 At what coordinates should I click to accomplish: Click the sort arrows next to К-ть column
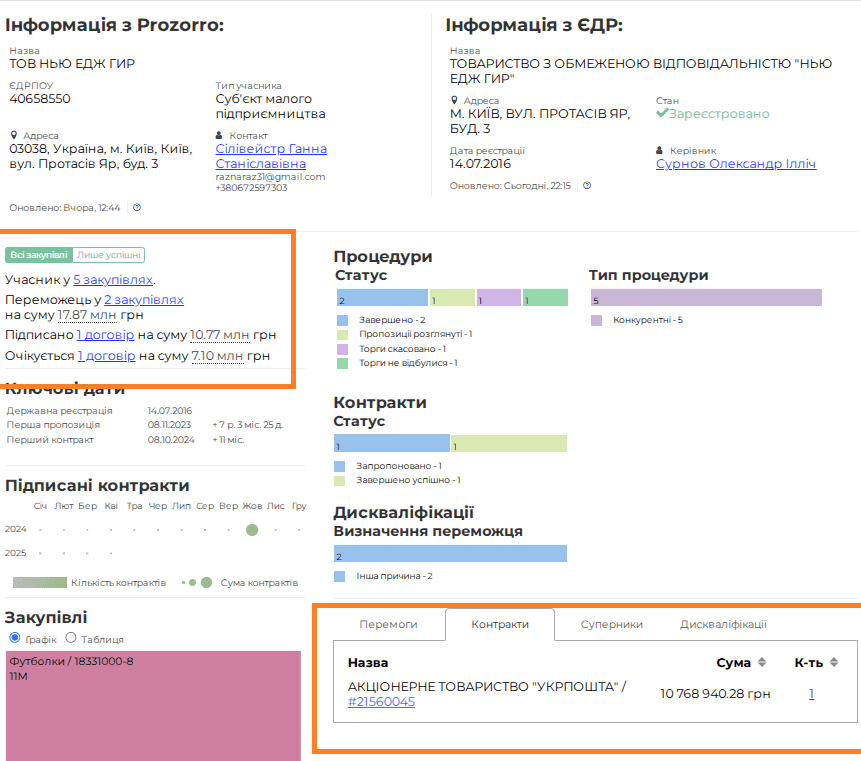833,662
